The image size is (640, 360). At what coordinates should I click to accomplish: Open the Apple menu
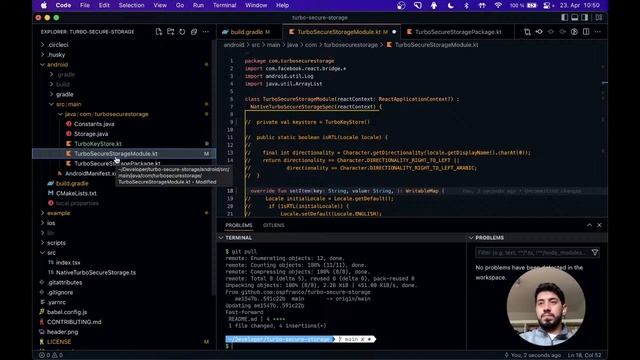point(44,5)
